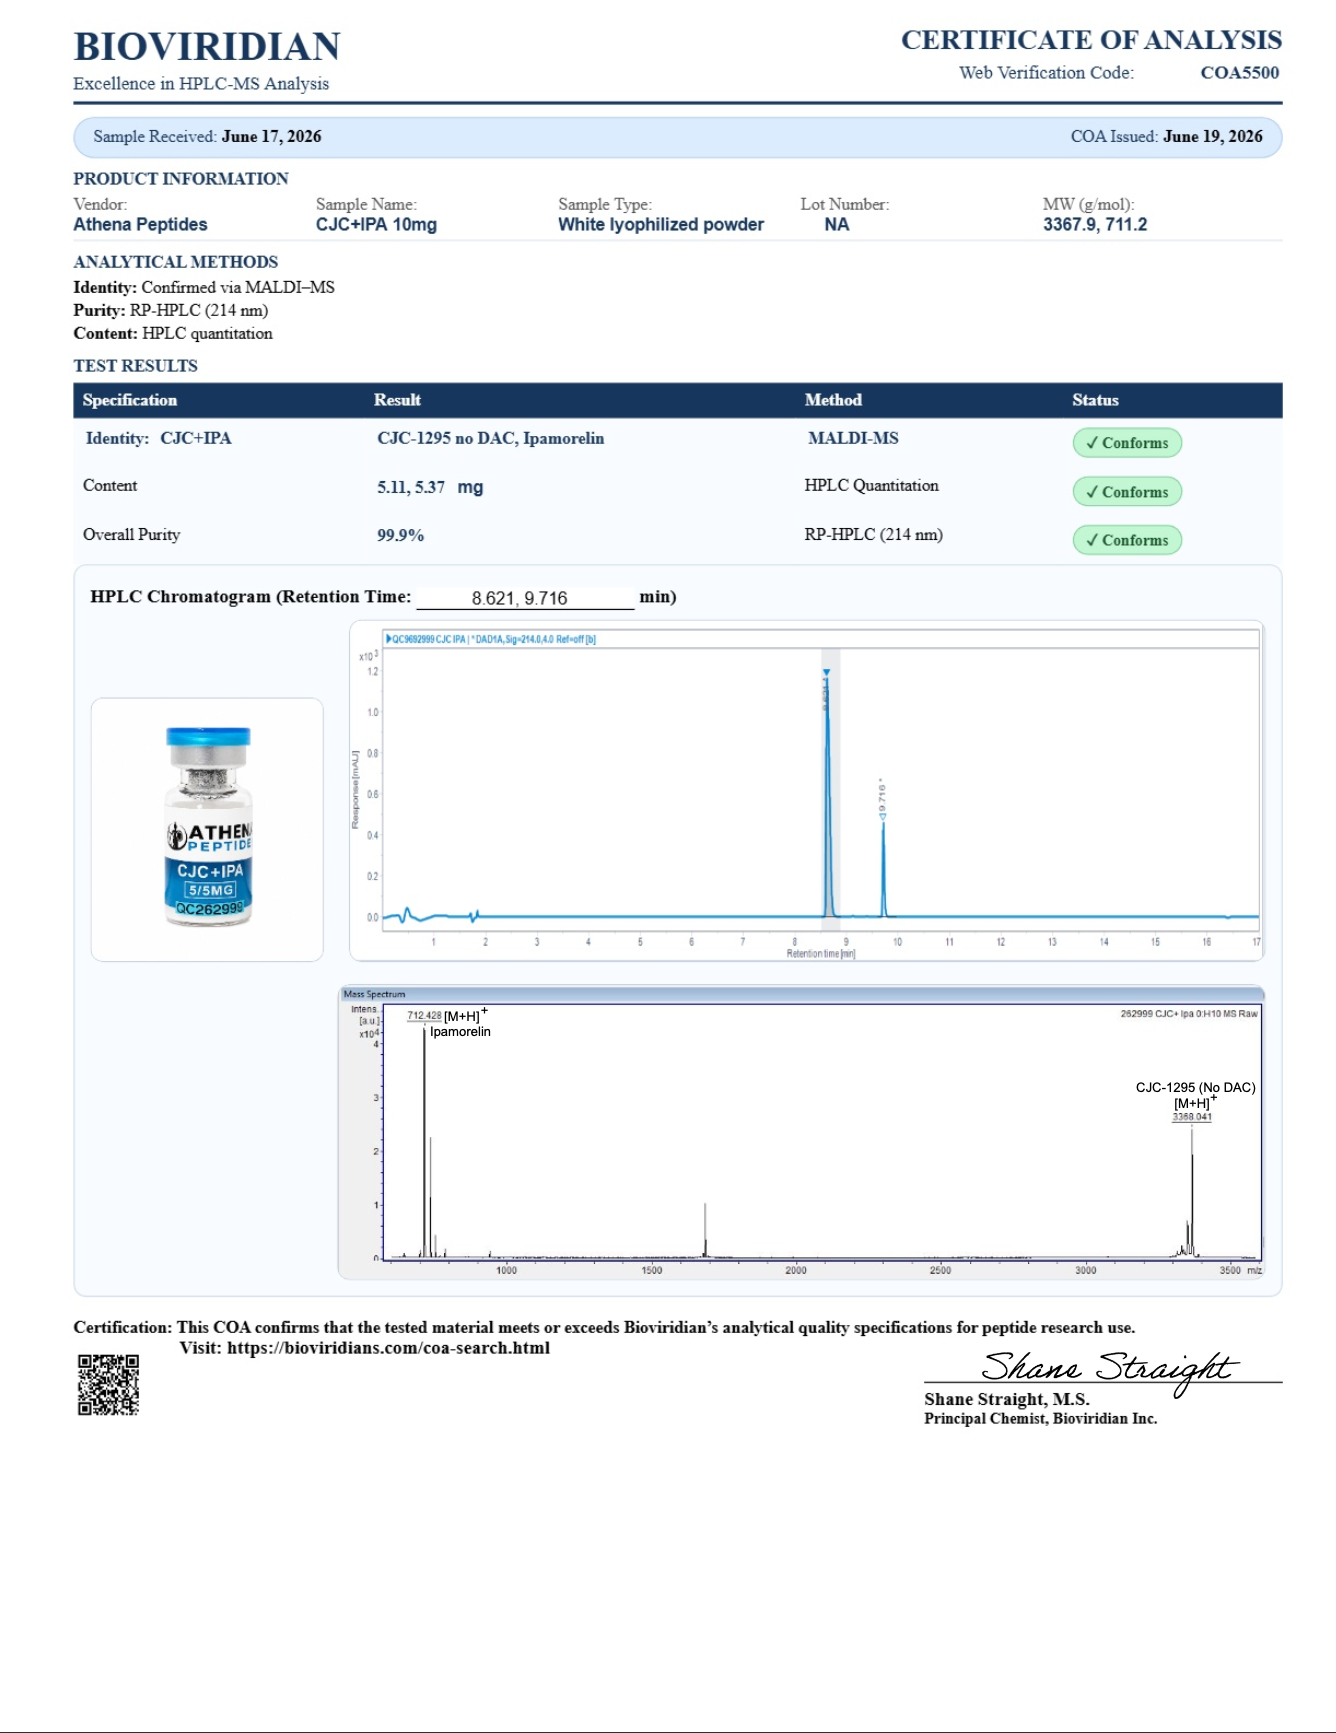
Task: Select the overall purity value 99.9%
Action: point(400,535)
